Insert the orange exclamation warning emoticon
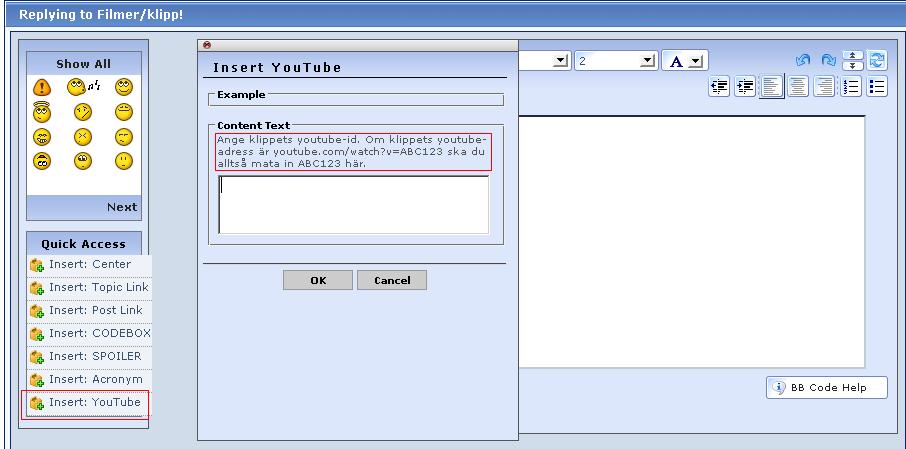Image resolution: width=906 pixels, height=449 pixels. coord(42,88)
